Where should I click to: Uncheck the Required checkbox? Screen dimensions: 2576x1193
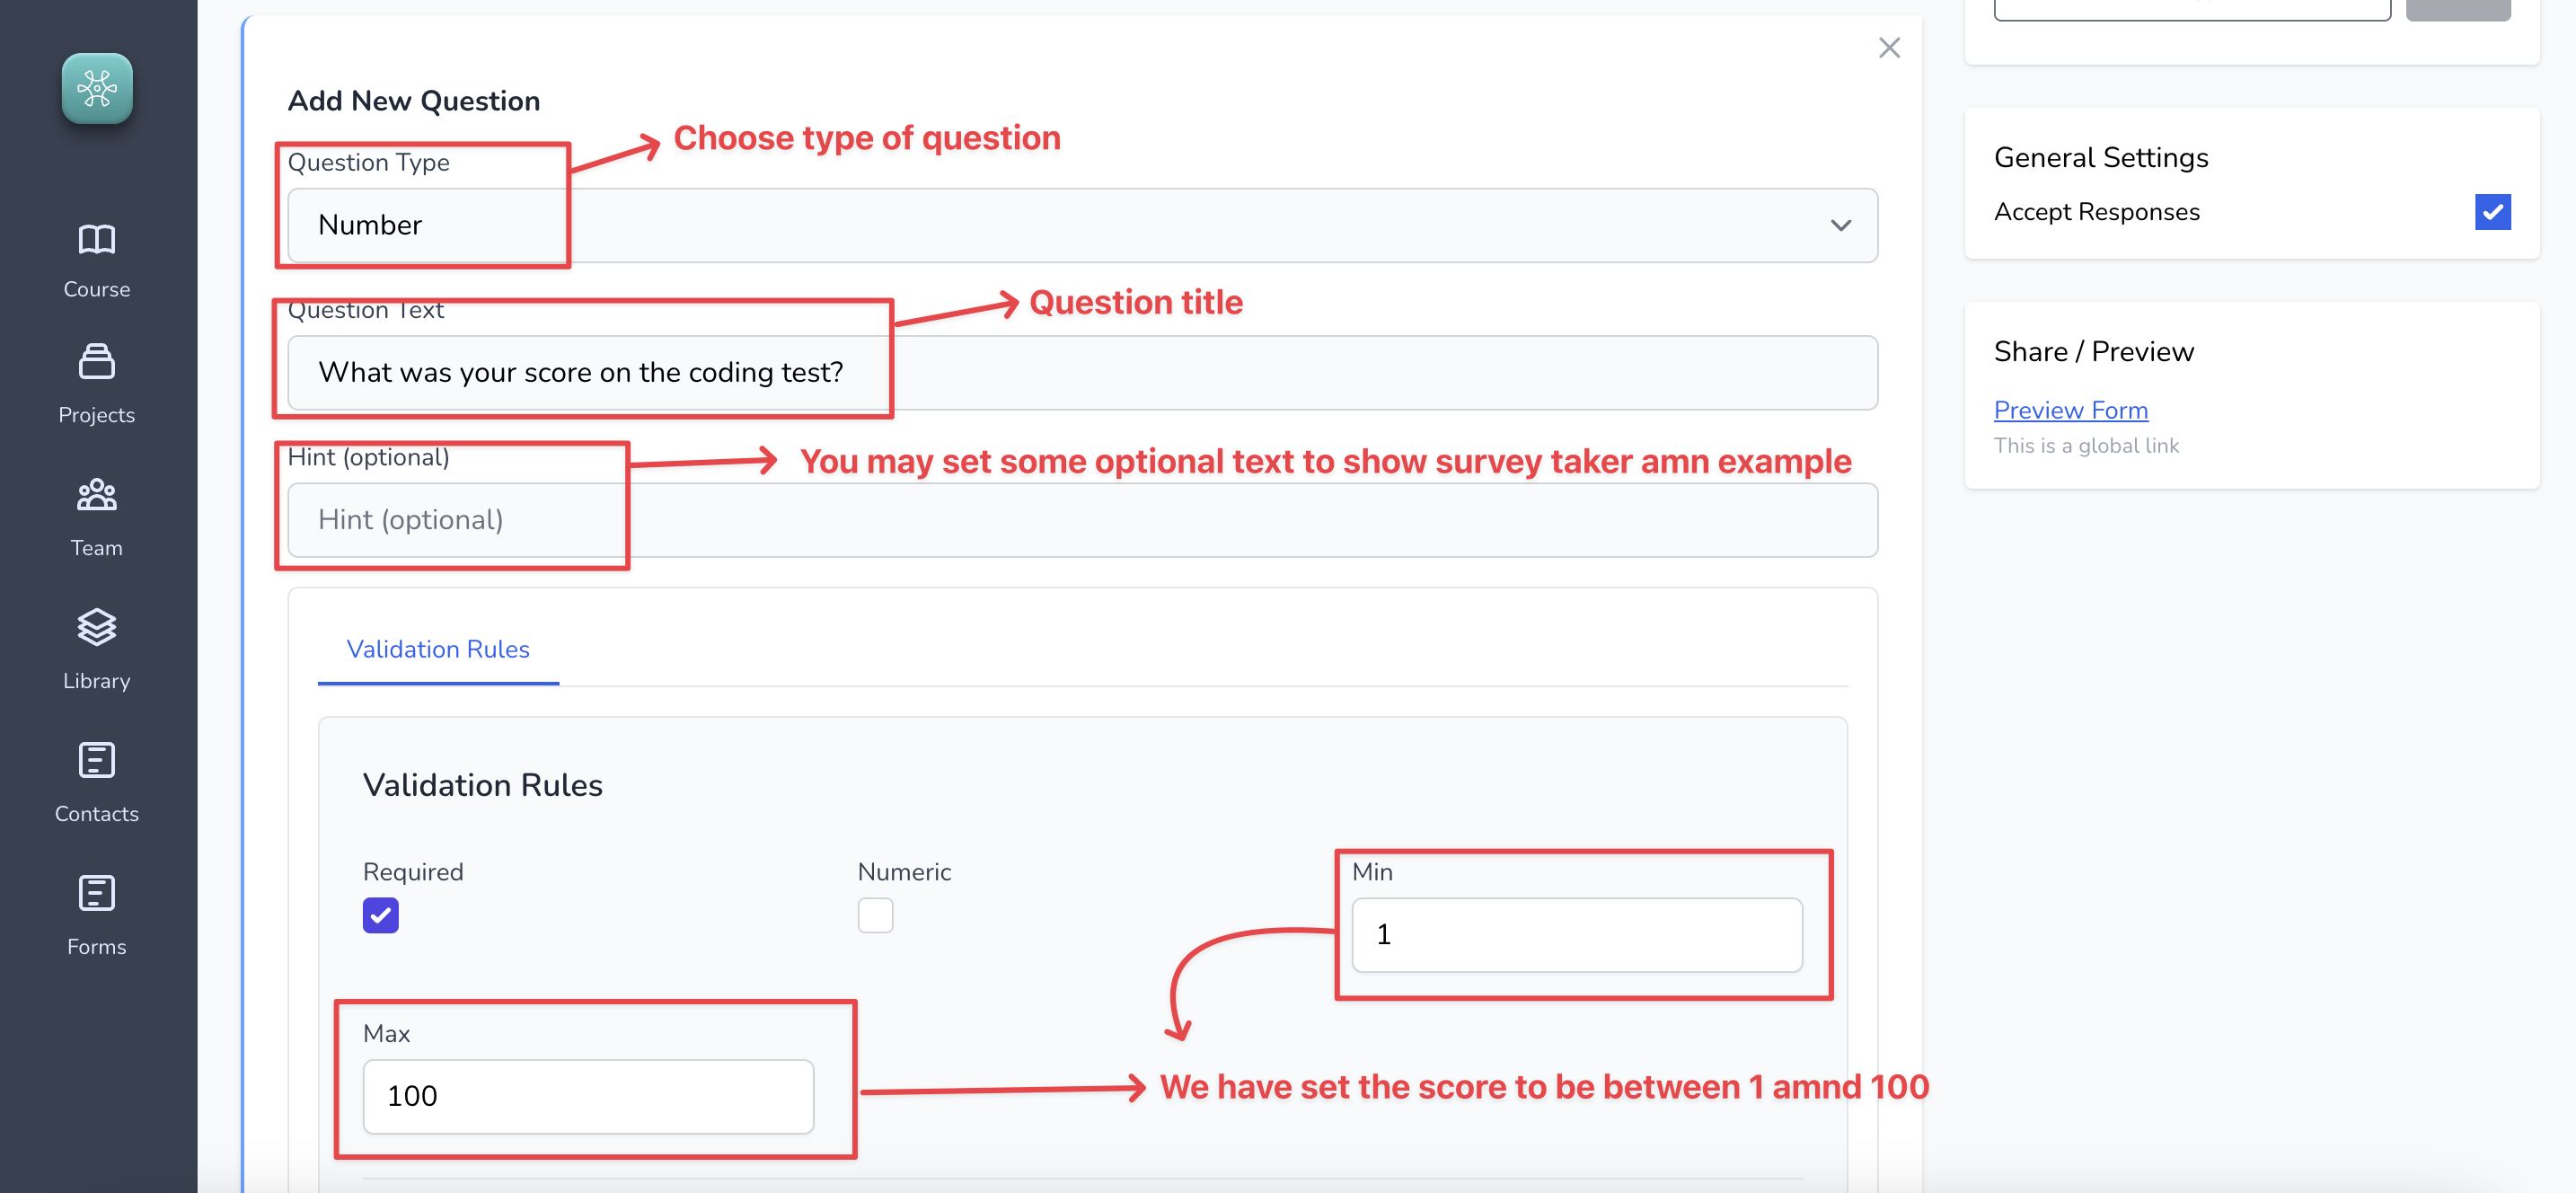click(380, 915)
